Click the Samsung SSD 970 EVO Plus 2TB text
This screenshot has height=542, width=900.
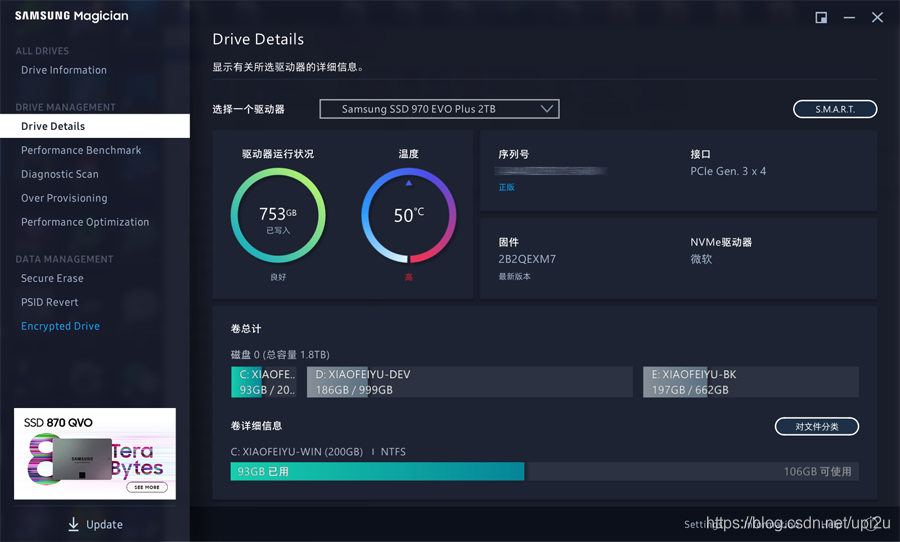(x=418, y=109)
